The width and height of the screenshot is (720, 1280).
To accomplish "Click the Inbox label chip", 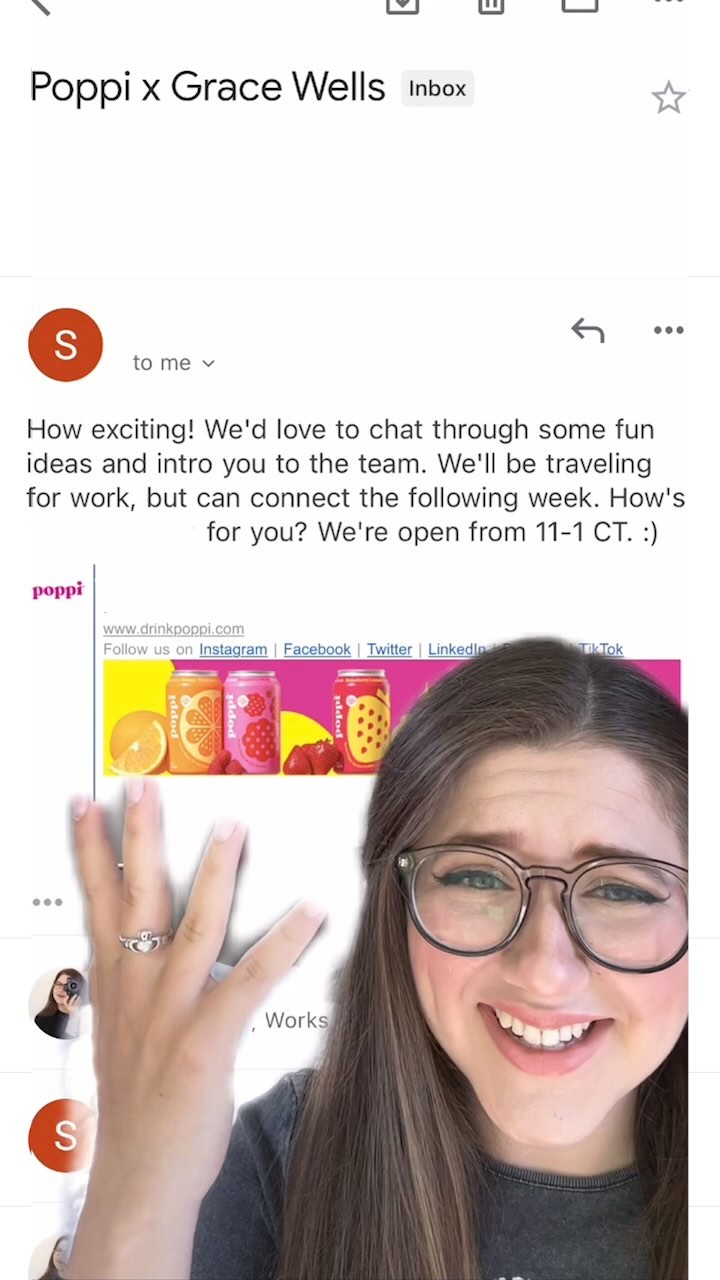I will pyautogui.click(x=437, y=88).
